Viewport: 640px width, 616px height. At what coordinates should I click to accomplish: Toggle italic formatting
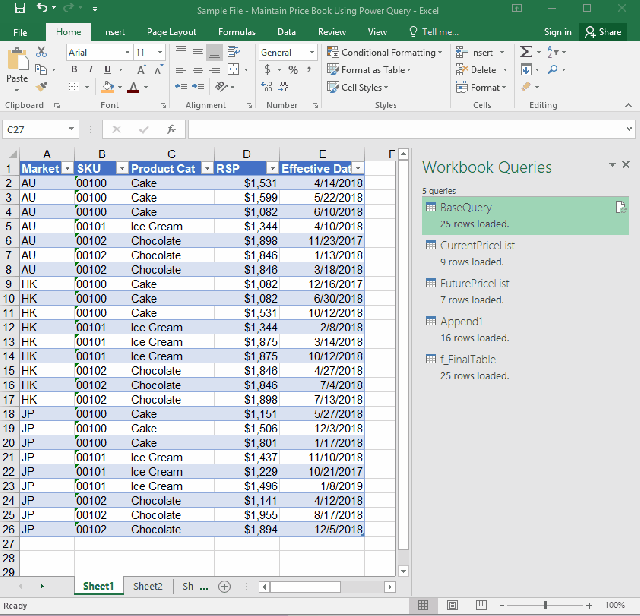[x=91, y=69]
